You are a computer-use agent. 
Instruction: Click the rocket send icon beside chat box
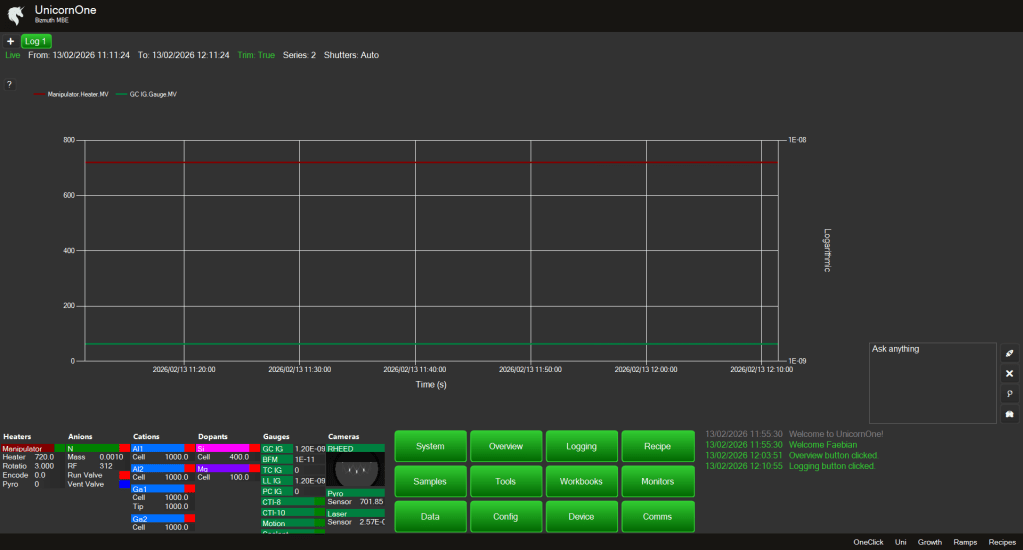[1009, 354]
